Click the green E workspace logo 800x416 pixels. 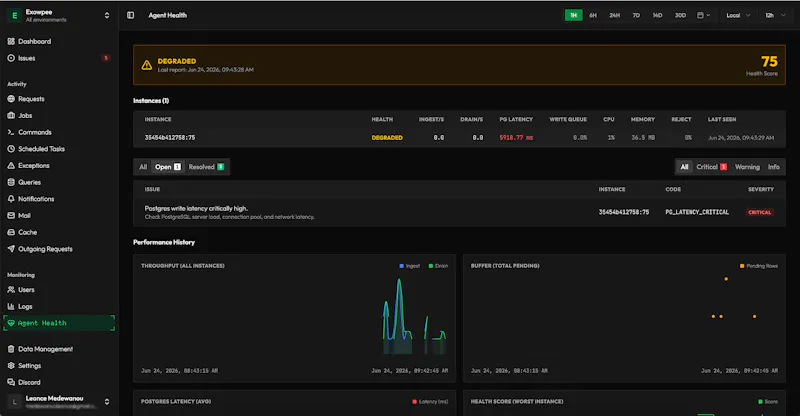click(x=14, y=16)
